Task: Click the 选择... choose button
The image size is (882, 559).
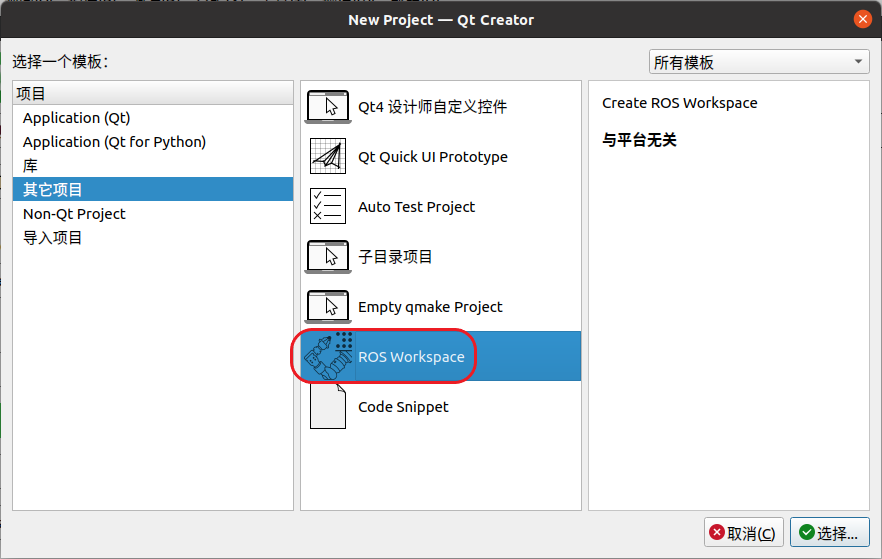Action: click(x=830, y=533)
